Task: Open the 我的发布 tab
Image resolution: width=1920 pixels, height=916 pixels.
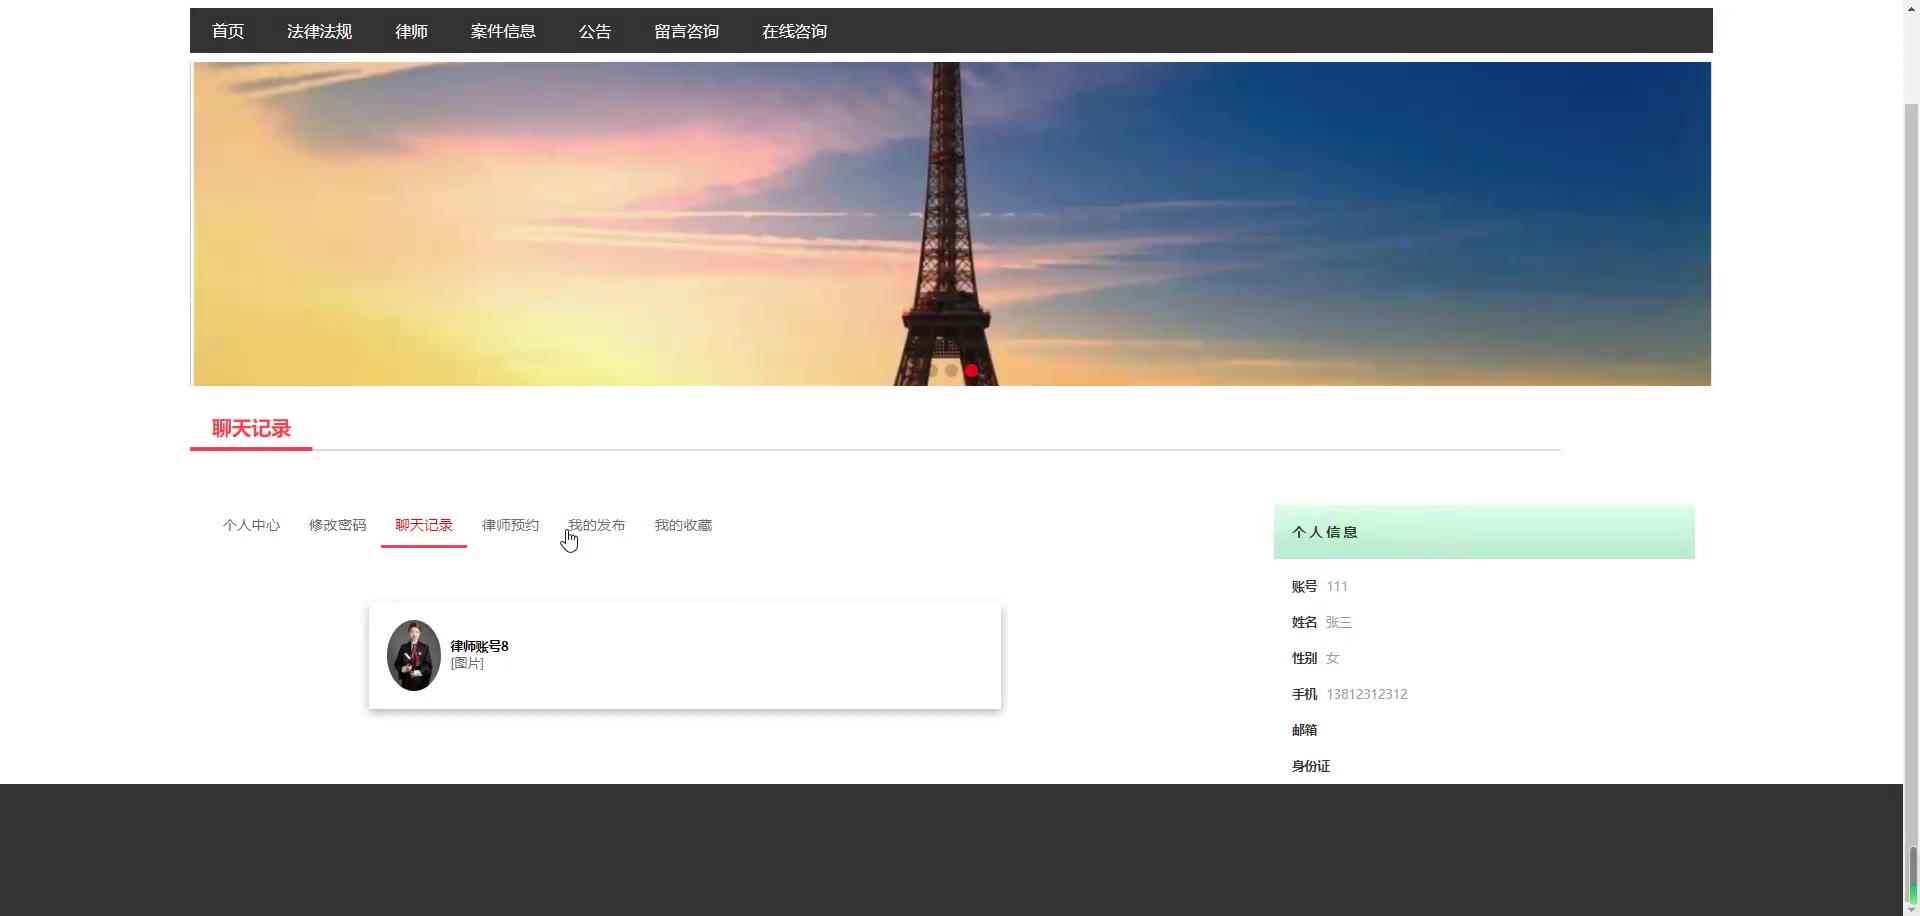Action: pos(597,525)
